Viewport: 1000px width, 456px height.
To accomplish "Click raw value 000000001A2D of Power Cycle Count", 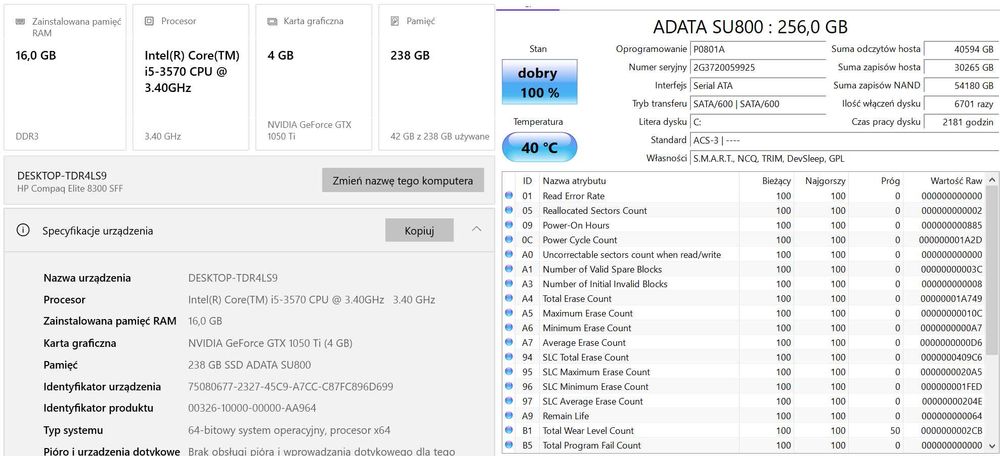I will [952, 240].
